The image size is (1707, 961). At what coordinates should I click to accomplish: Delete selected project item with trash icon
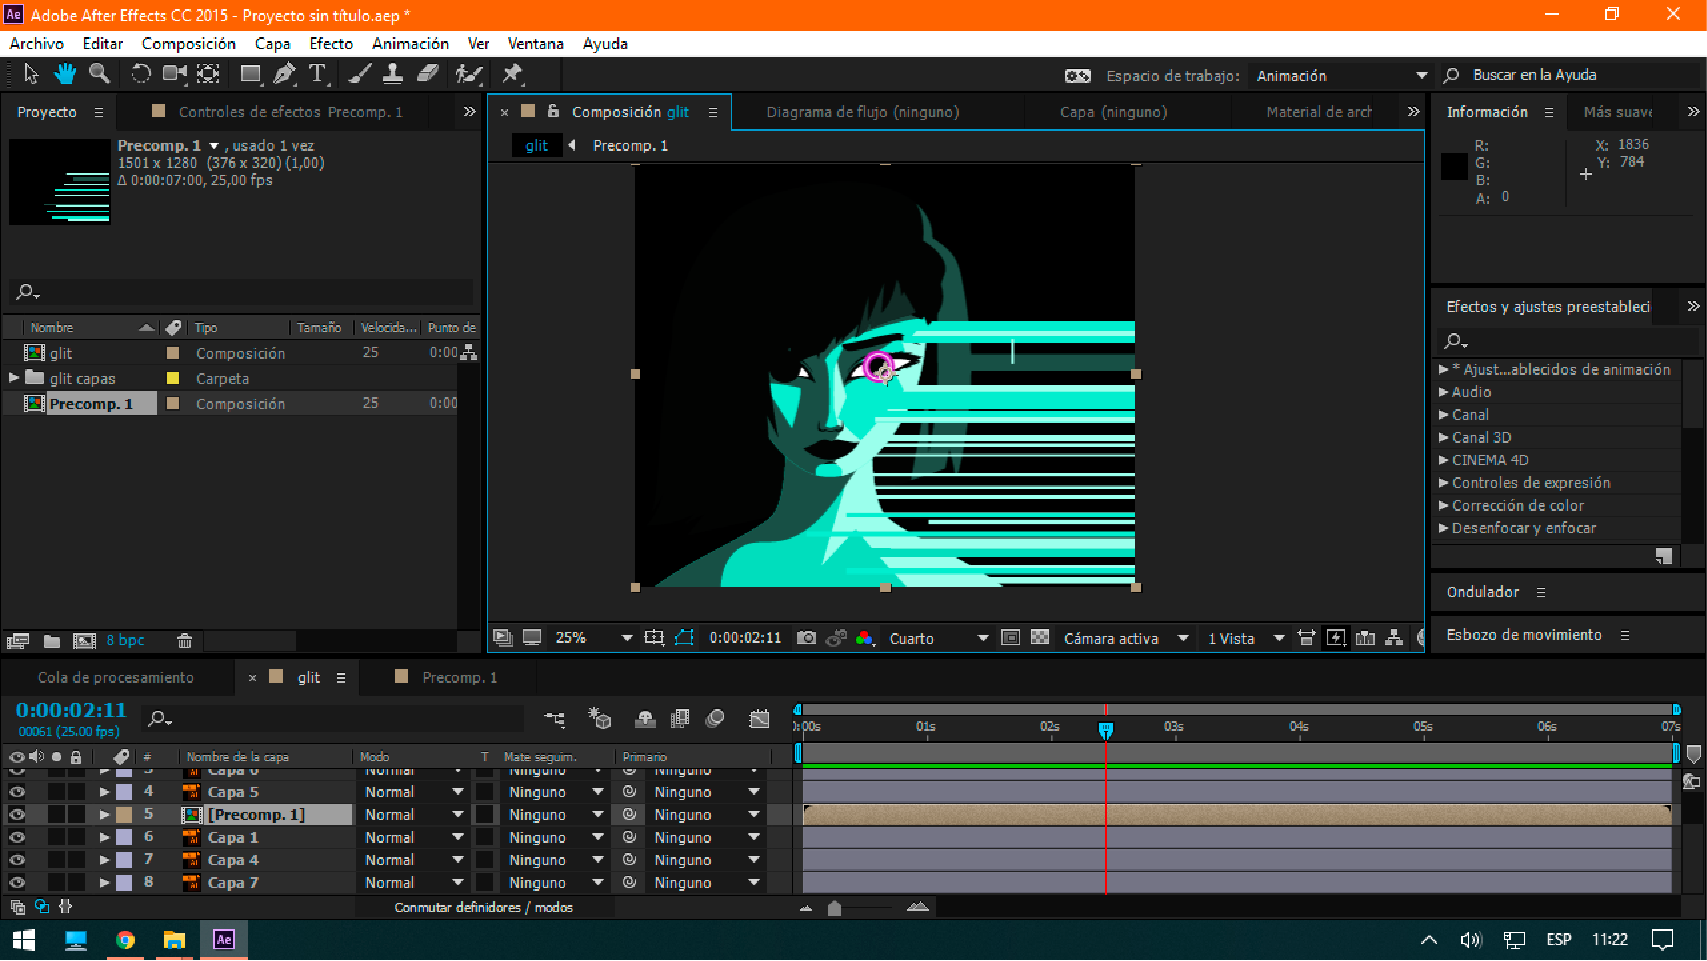pyautogui.click(x=184, y=641)
